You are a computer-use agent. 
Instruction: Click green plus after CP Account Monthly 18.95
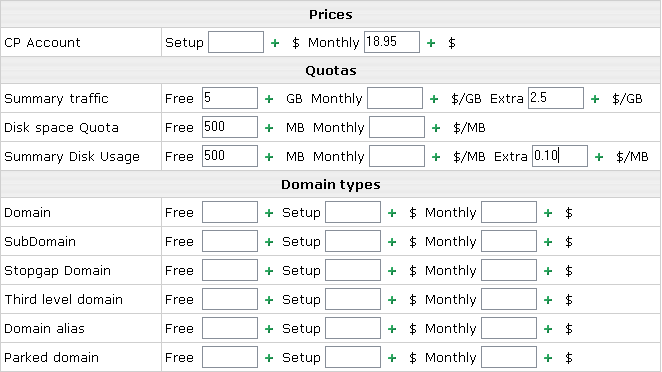point(431,43)
